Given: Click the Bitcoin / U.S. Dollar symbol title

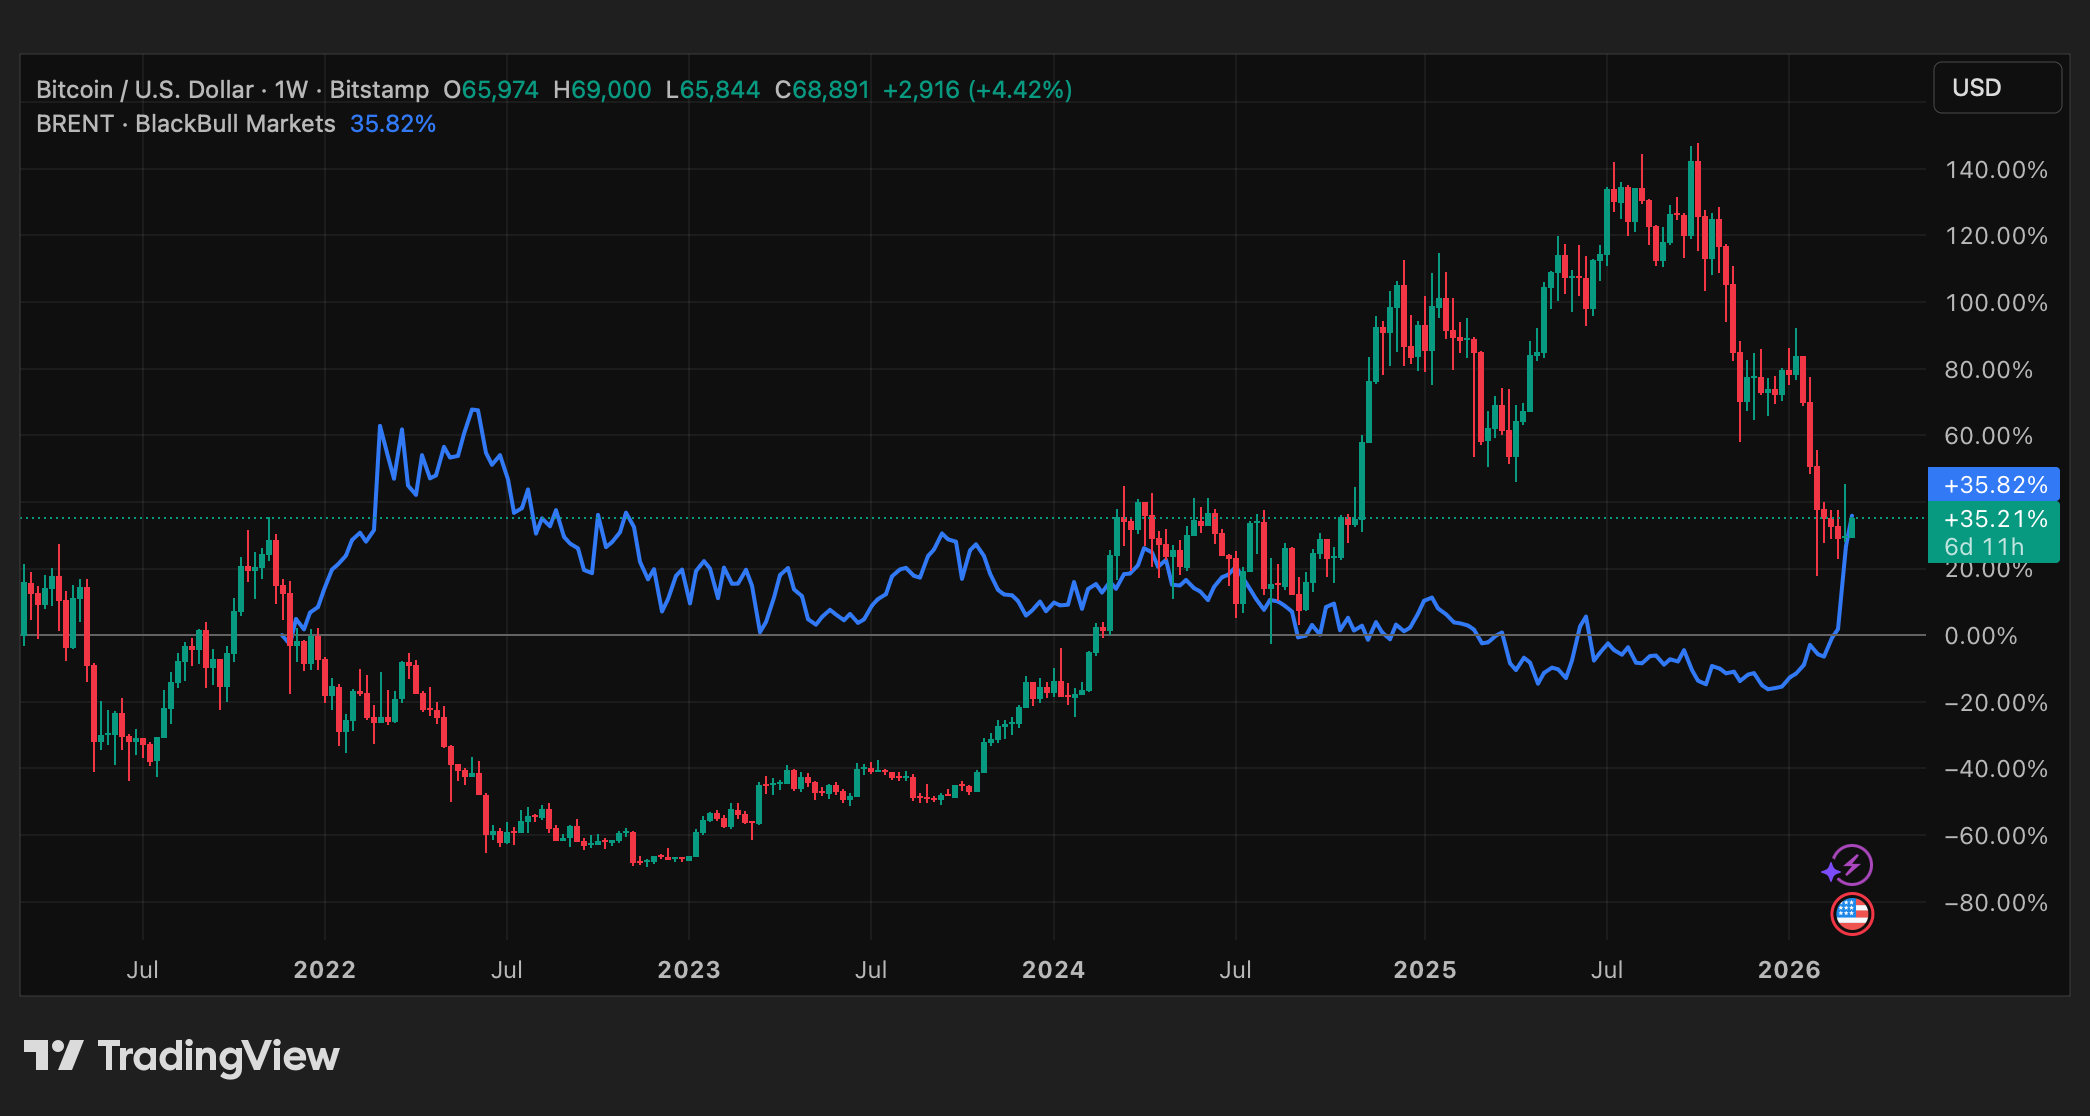Looking at the screenshot, I should pyautogui.click(x=144, y=90).
